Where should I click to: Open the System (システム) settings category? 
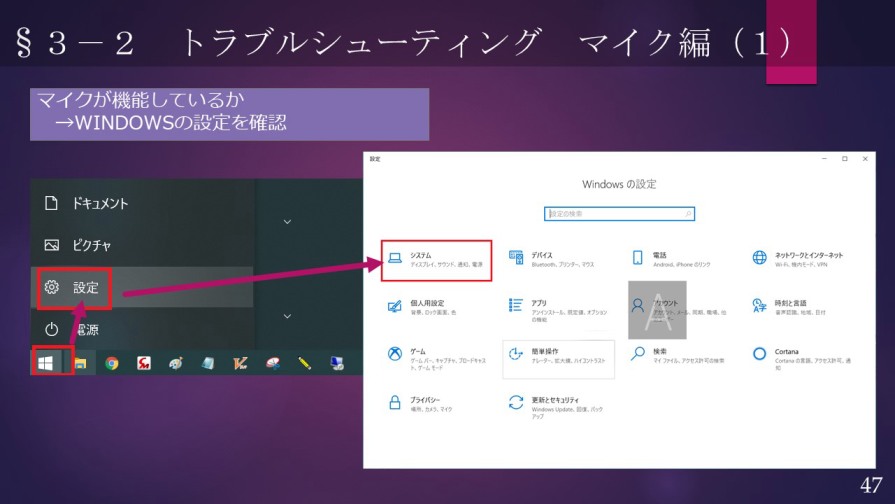(436, 260)
